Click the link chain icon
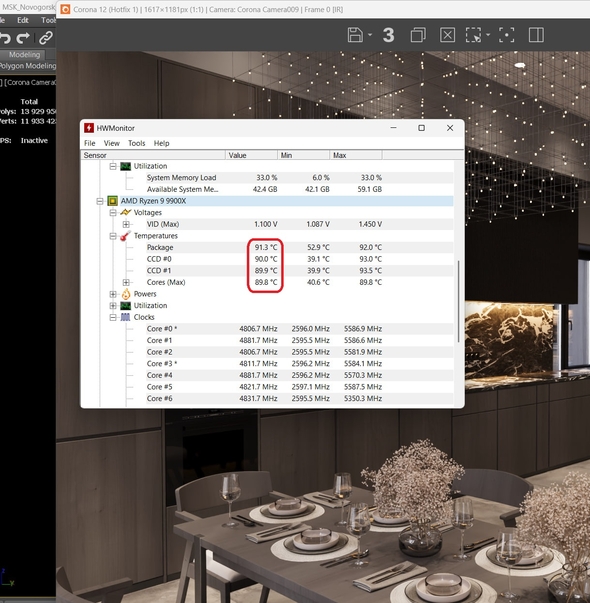This screenshot has width=590, height=603. 46,38
